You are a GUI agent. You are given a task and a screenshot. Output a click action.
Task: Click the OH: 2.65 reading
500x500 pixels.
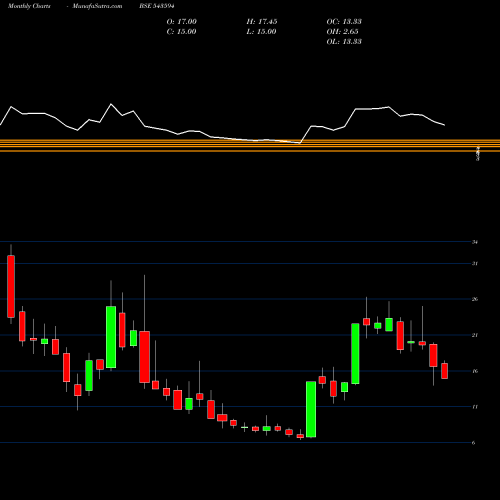coord(342,32)
